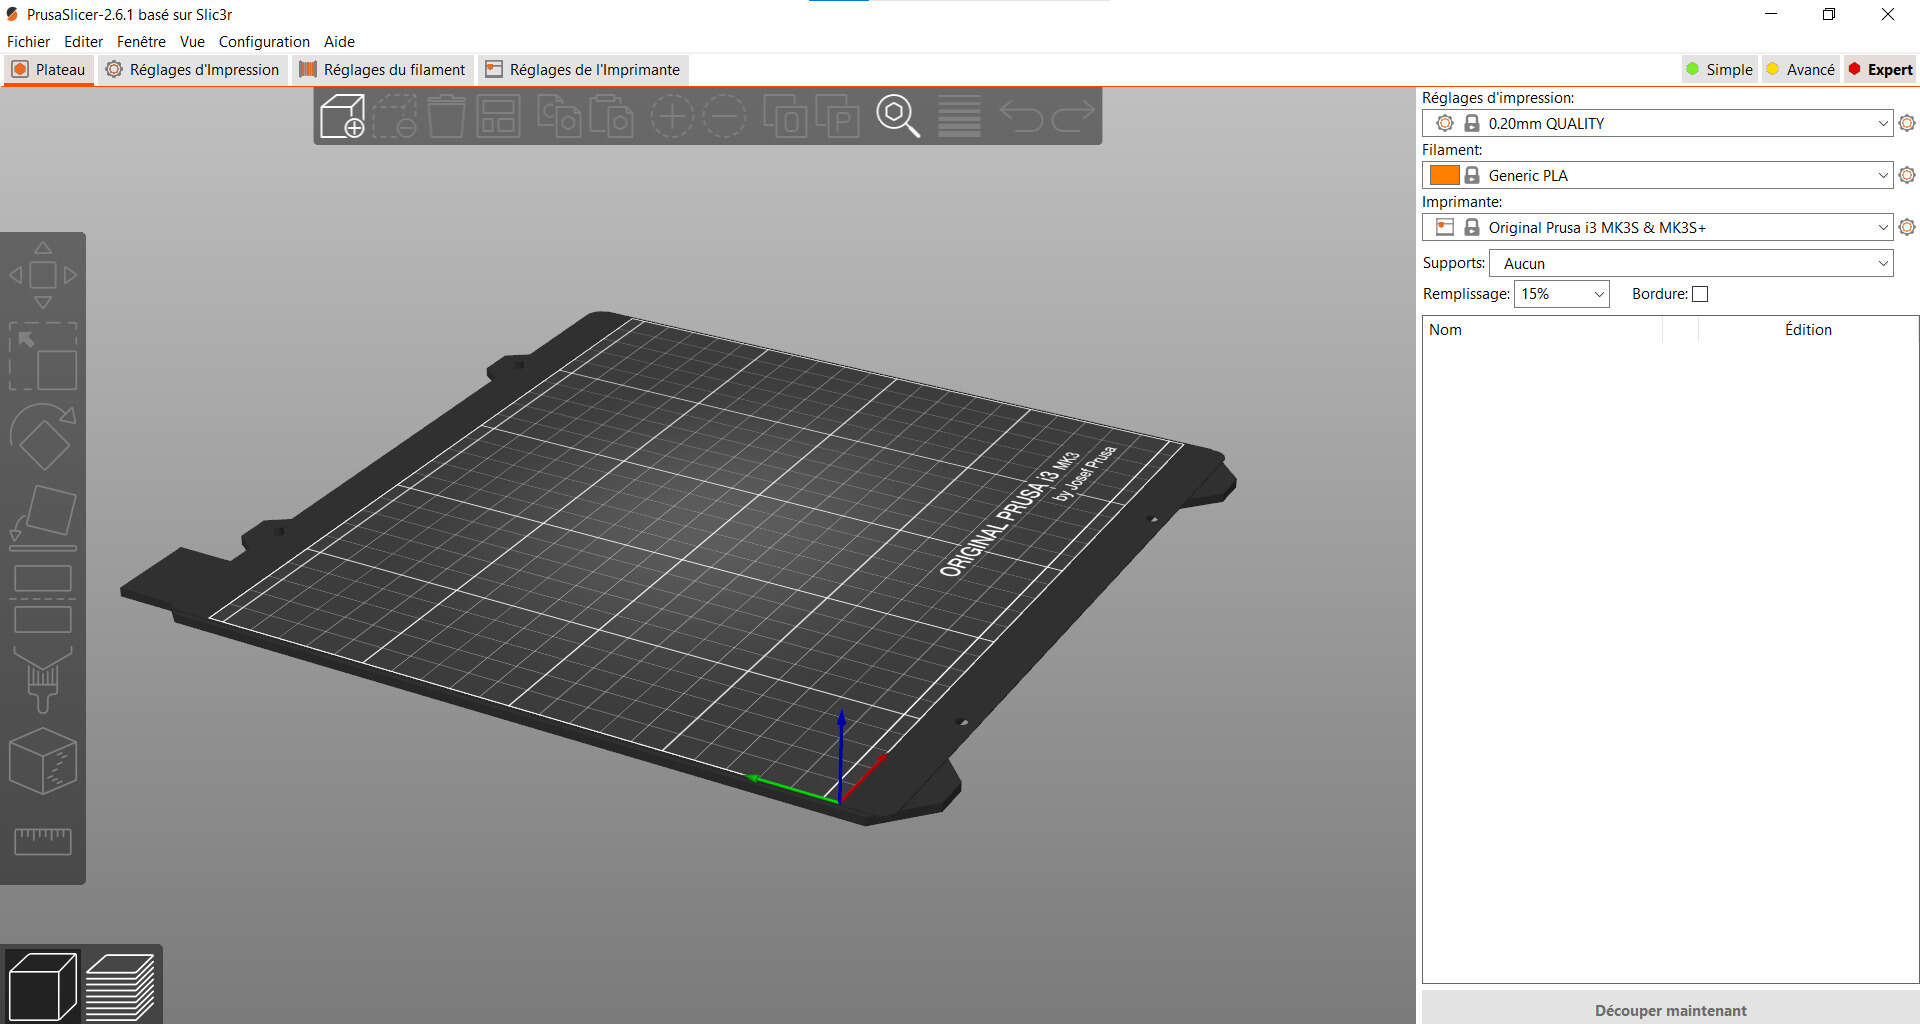
Task: Open the 0.20mm QUALITY print profile dropdown
Action: tap(1657, 123)
